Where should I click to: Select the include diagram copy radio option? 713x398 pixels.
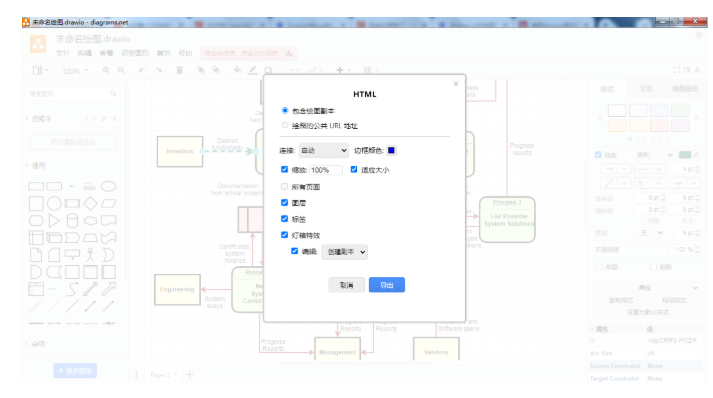(285, 111)
